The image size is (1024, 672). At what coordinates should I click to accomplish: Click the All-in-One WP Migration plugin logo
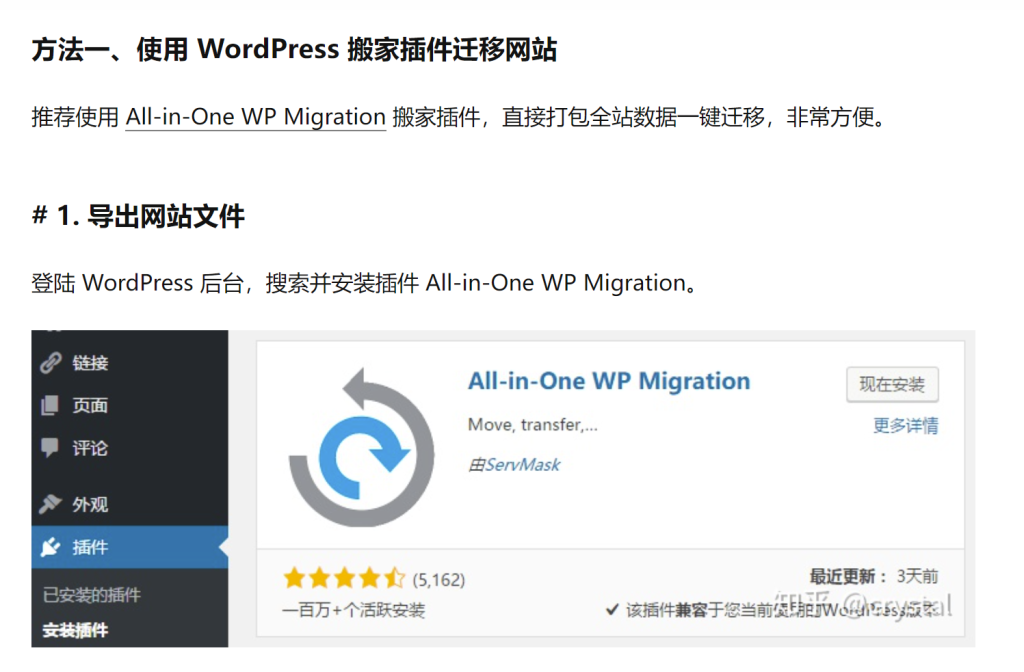[360, 449]
